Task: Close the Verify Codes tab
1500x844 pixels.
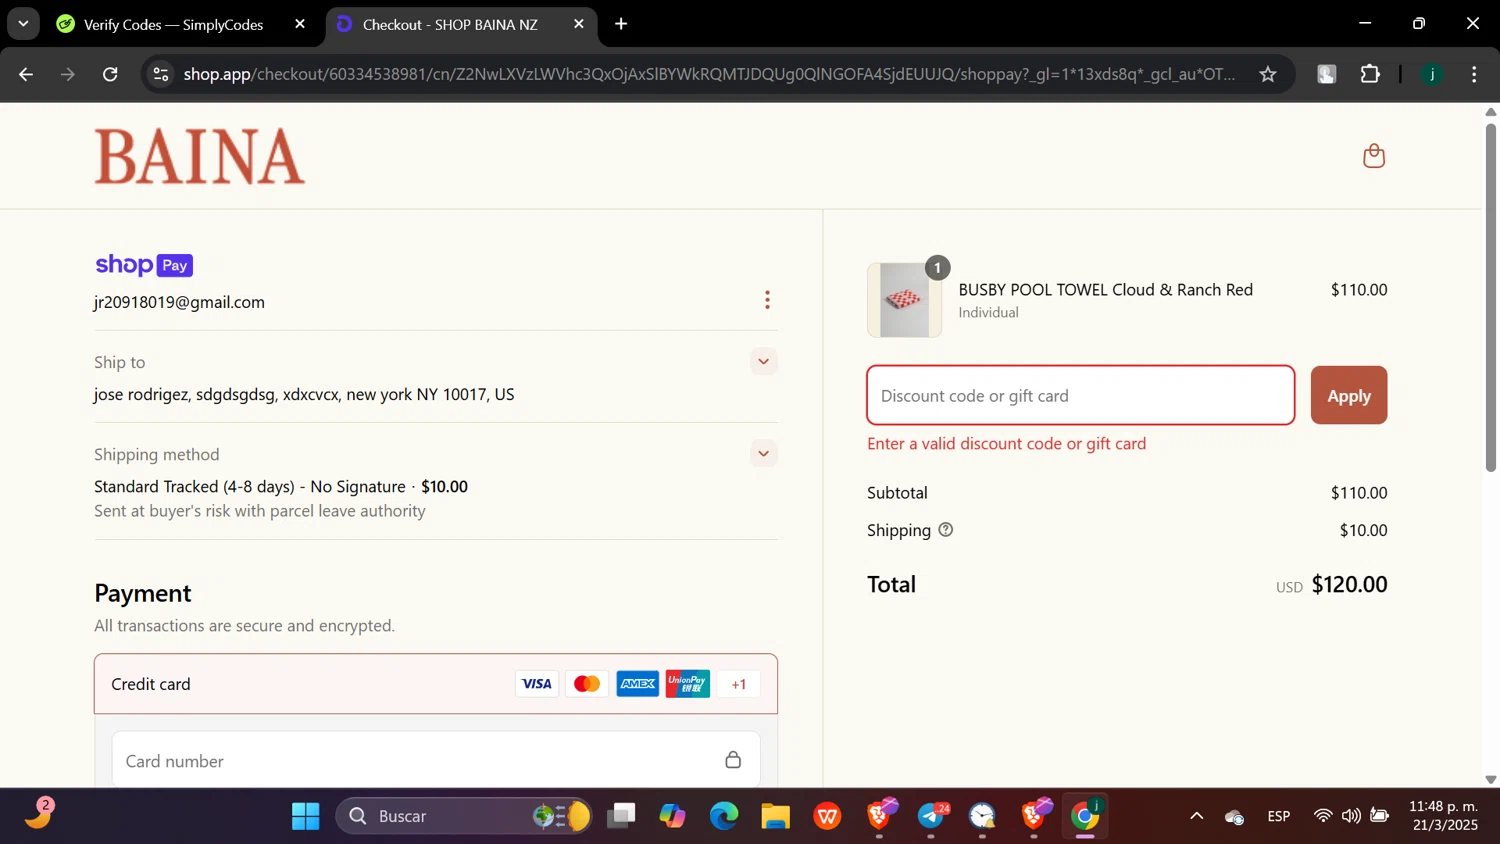Action: [300, 24]
